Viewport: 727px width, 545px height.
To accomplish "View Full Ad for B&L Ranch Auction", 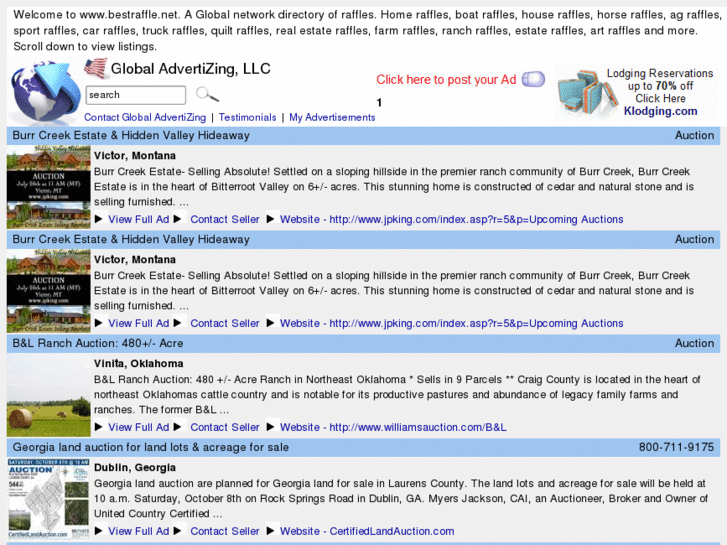I will 139,427.
